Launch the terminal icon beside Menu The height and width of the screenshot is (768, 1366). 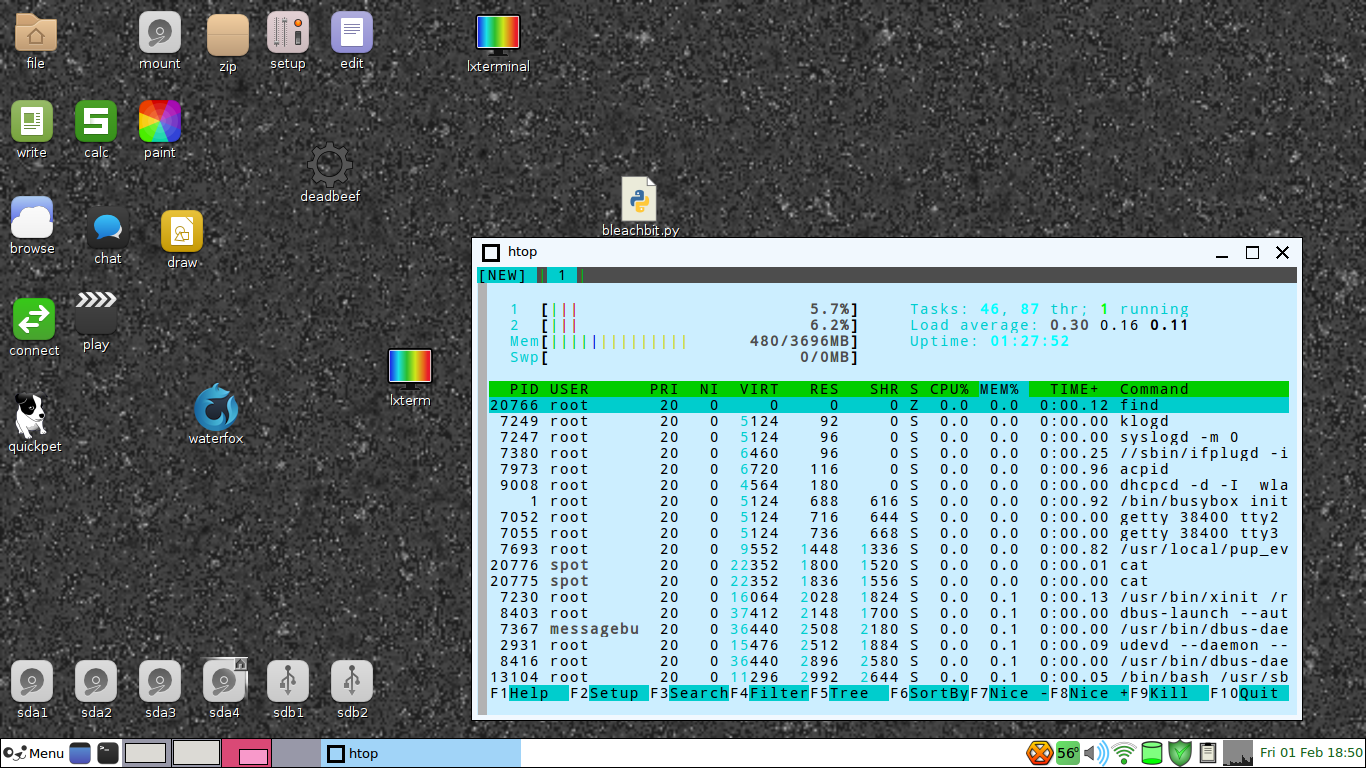[108, 753]
